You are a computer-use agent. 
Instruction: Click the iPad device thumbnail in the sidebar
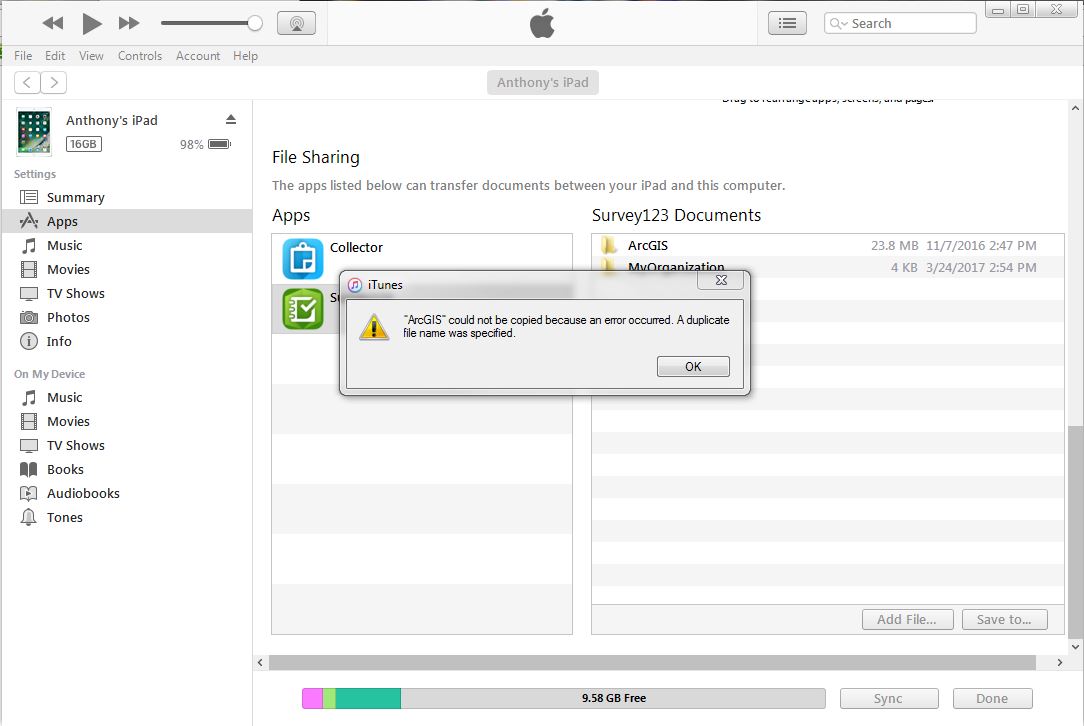tap(34, 131)
